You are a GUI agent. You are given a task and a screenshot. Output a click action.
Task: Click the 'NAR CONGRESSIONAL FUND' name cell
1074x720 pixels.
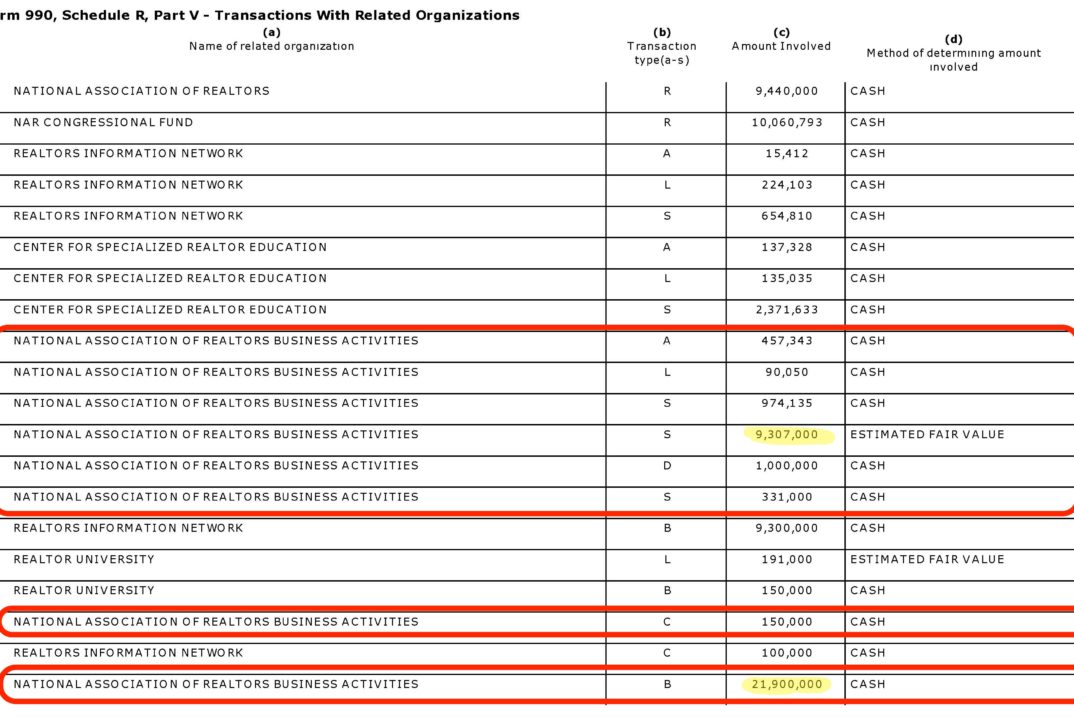coord(103,123)
